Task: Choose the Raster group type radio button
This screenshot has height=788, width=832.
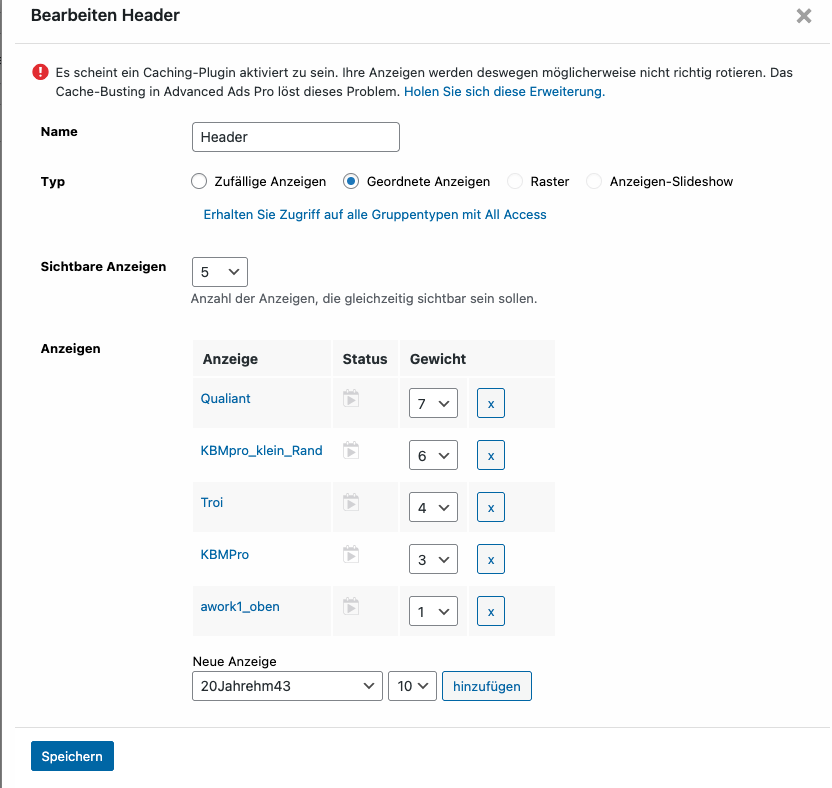Action: tap(515, 181)
